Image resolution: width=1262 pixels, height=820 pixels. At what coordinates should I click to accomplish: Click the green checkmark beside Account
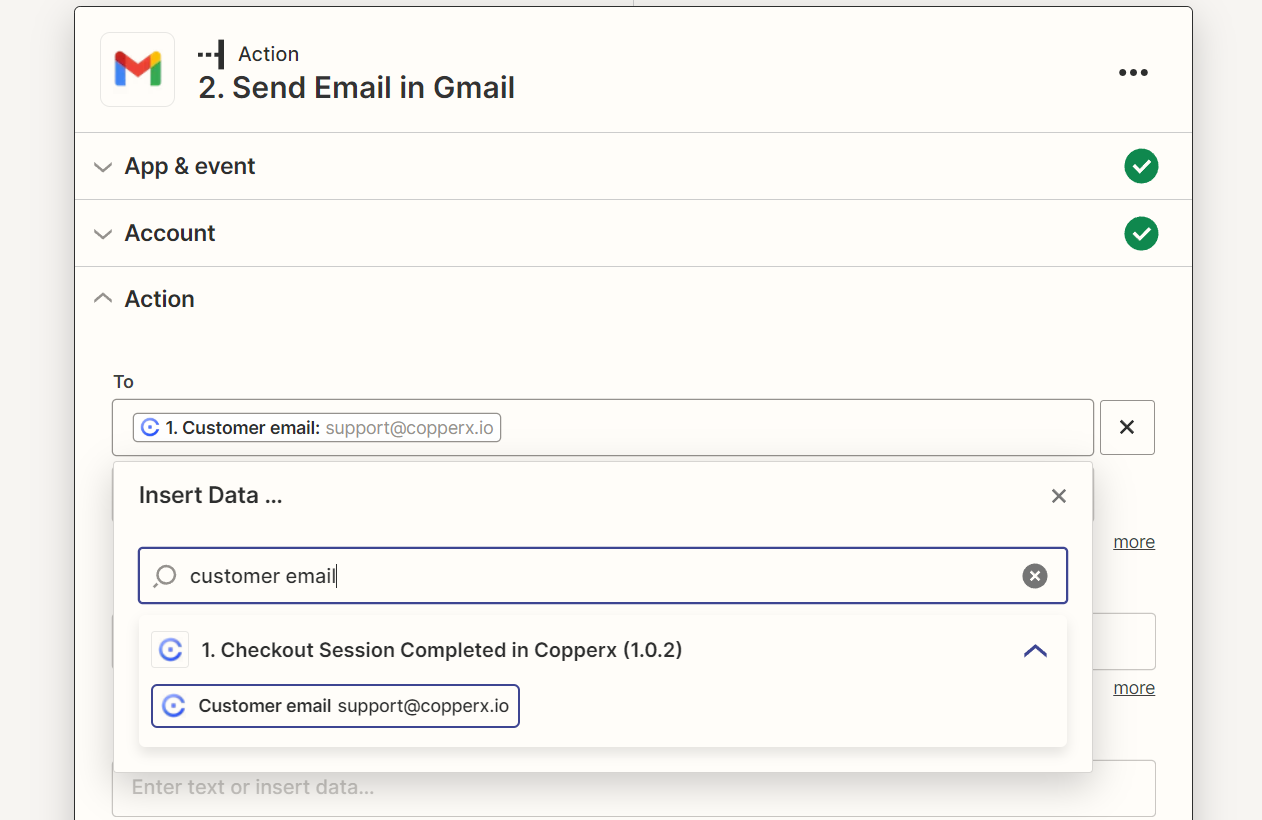1141,233
